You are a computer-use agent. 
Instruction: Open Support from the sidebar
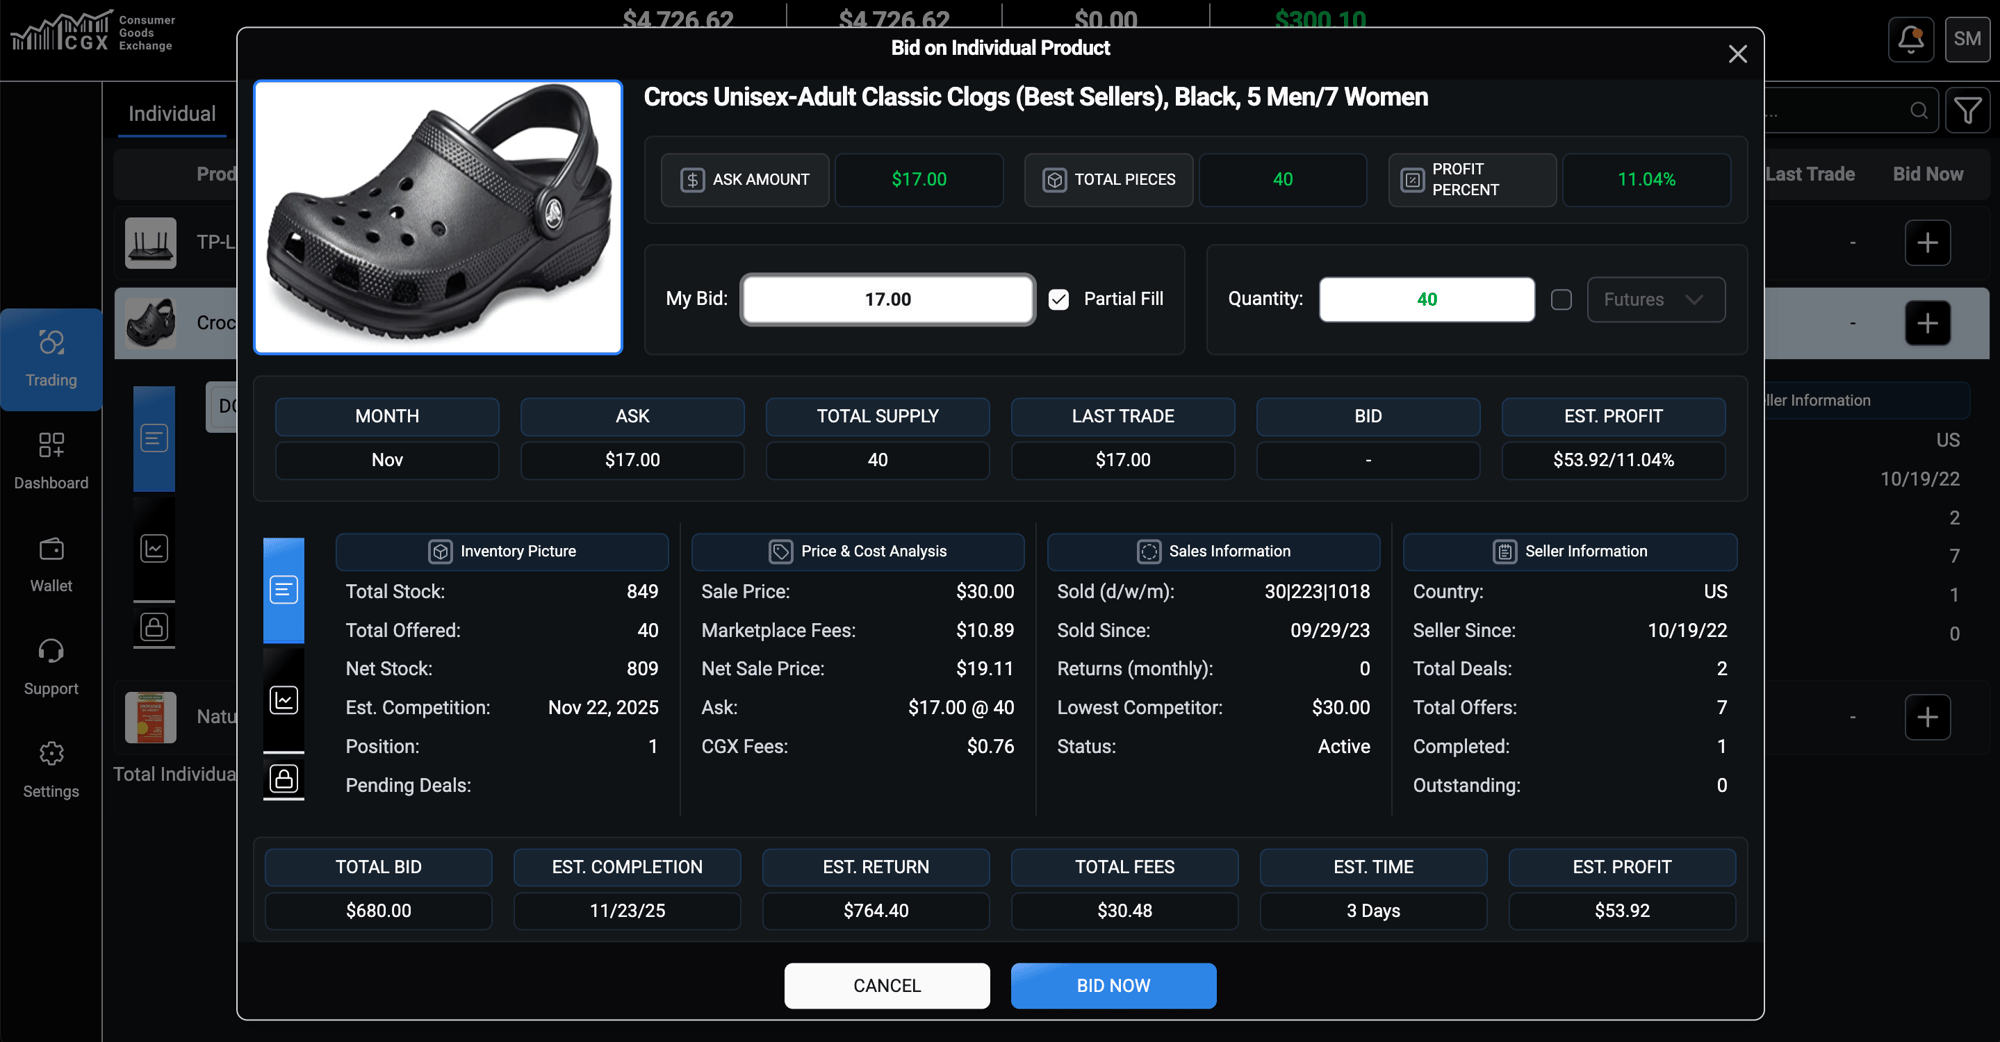(50, 668)
